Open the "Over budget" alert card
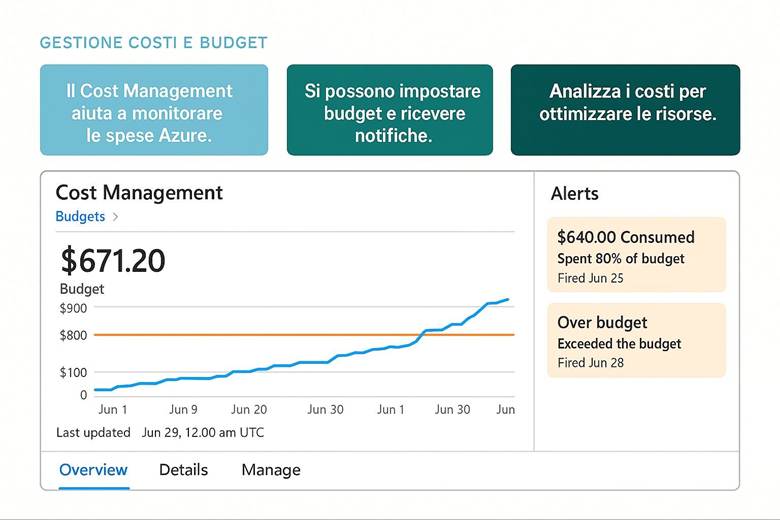 [x=636, y=341]
